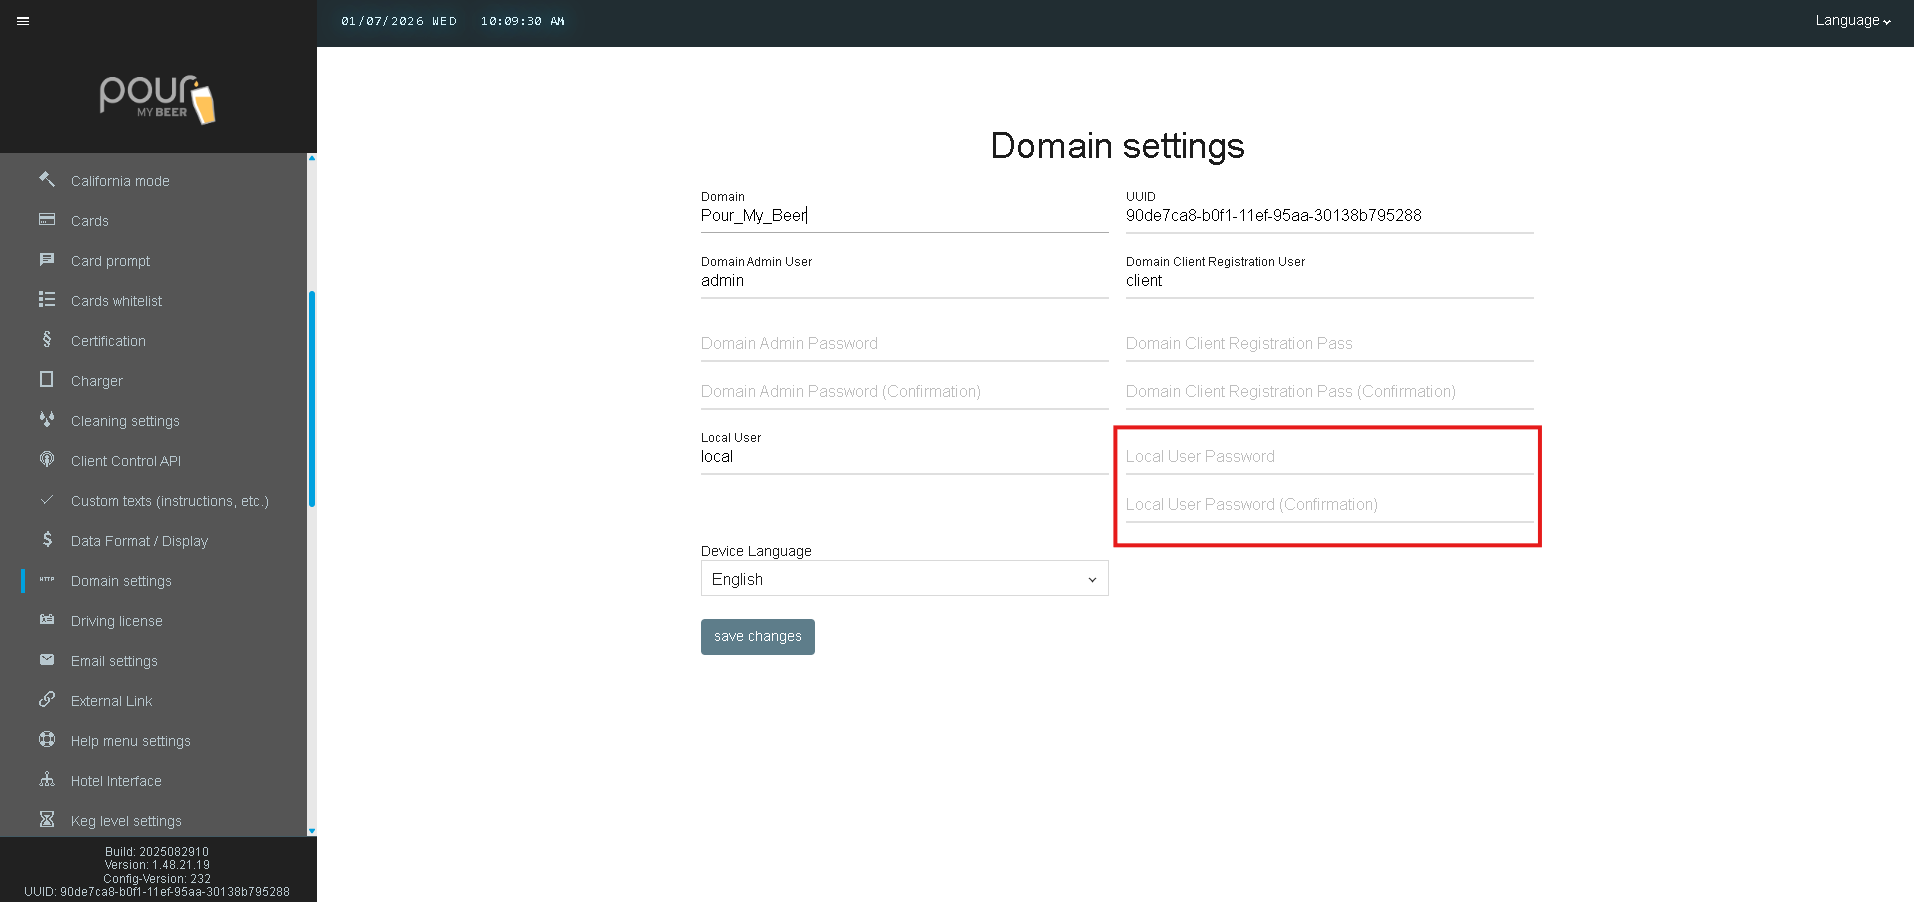Open the Language dropdown in header
Screen dimensions: 1914x902
(1852, 21)
